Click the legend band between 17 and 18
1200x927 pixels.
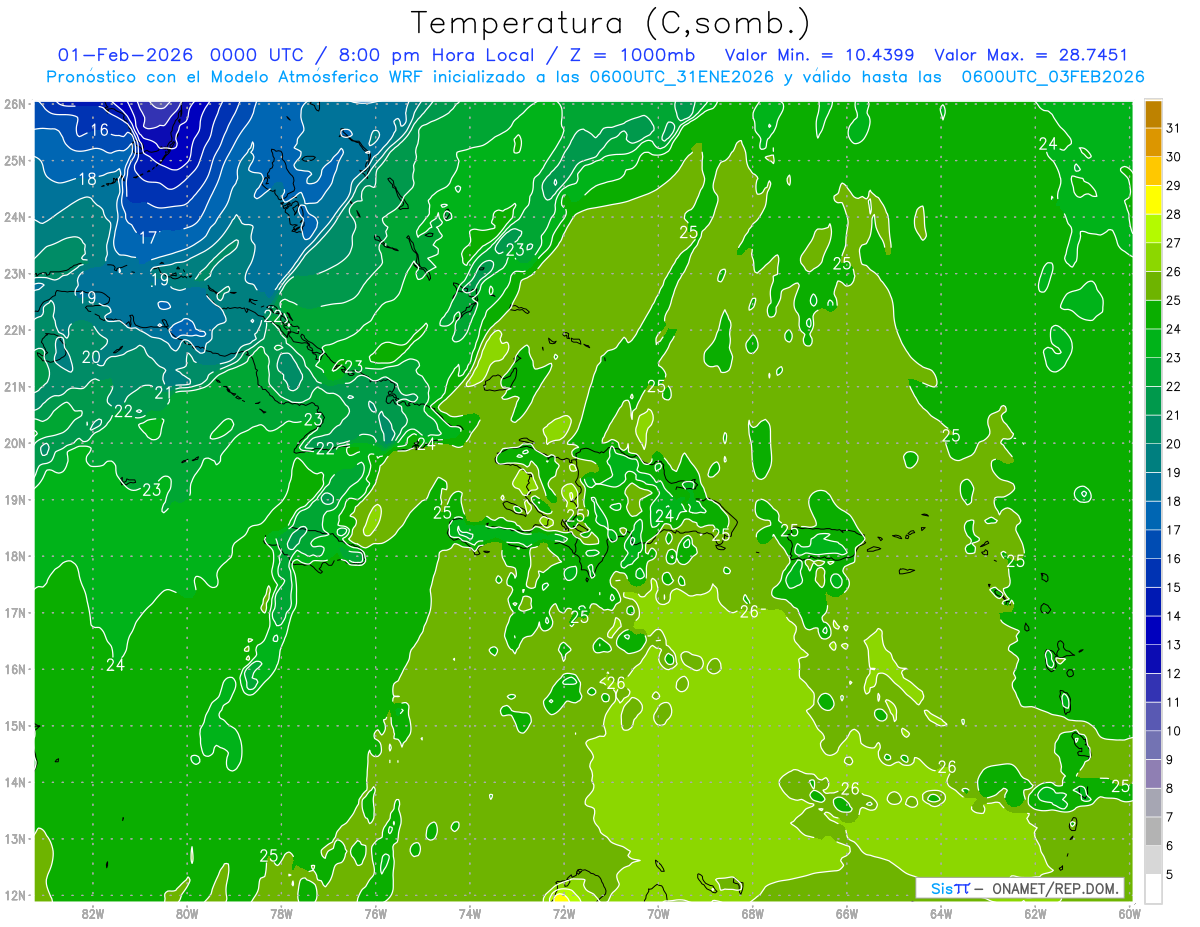point(1154,515)
